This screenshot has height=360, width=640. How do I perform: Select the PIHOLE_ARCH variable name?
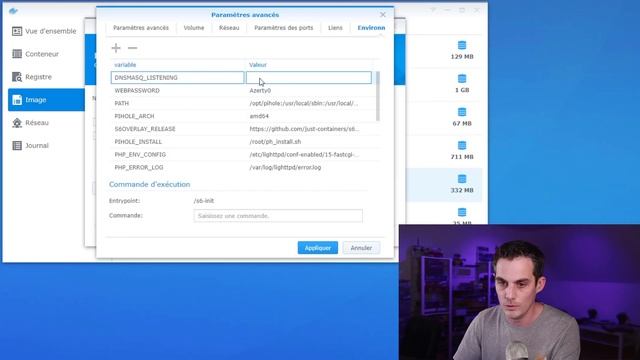134,116
